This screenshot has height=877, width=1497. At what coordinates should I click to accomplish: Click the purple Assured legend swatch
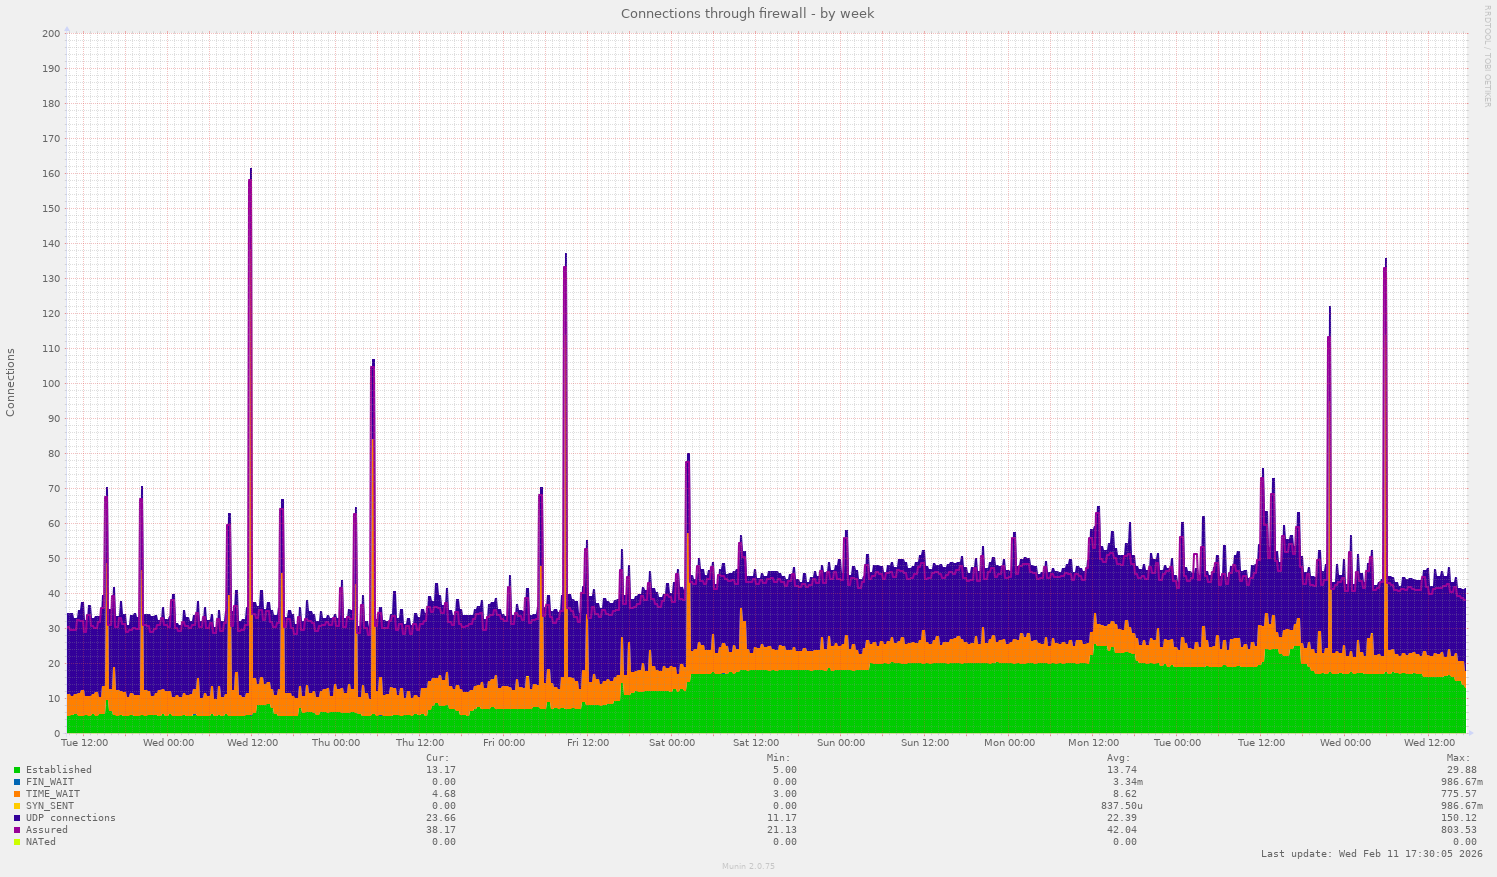(17, 830)
